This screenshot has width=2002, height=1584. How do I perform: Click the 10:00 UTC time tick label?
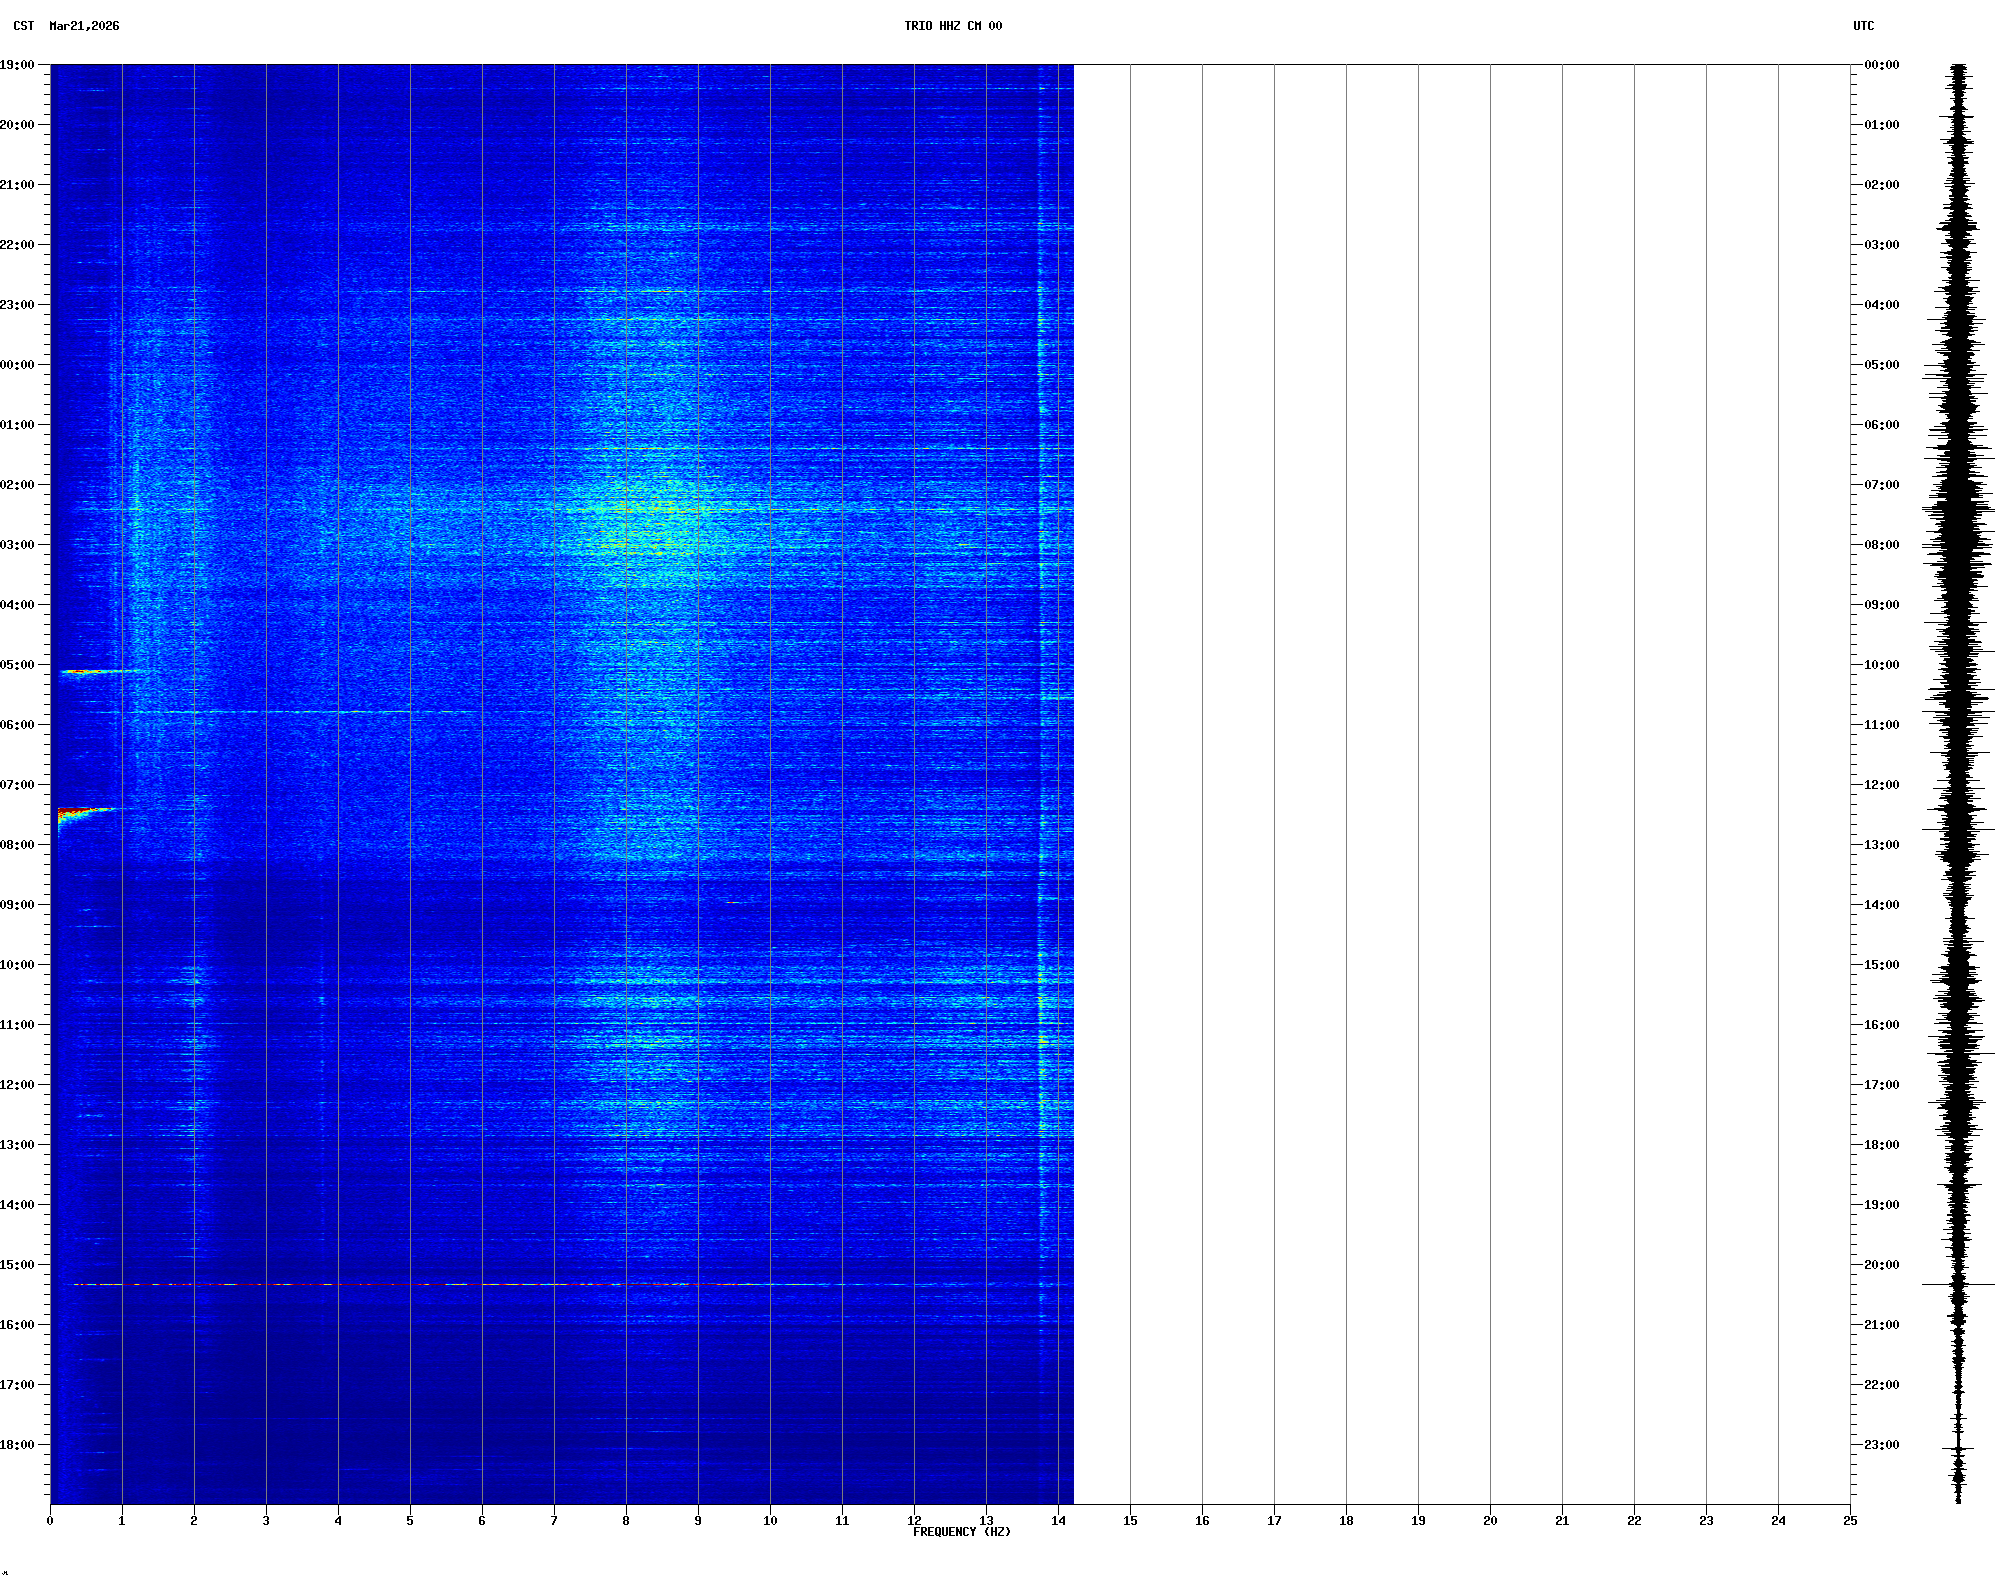click(1881, 665)
